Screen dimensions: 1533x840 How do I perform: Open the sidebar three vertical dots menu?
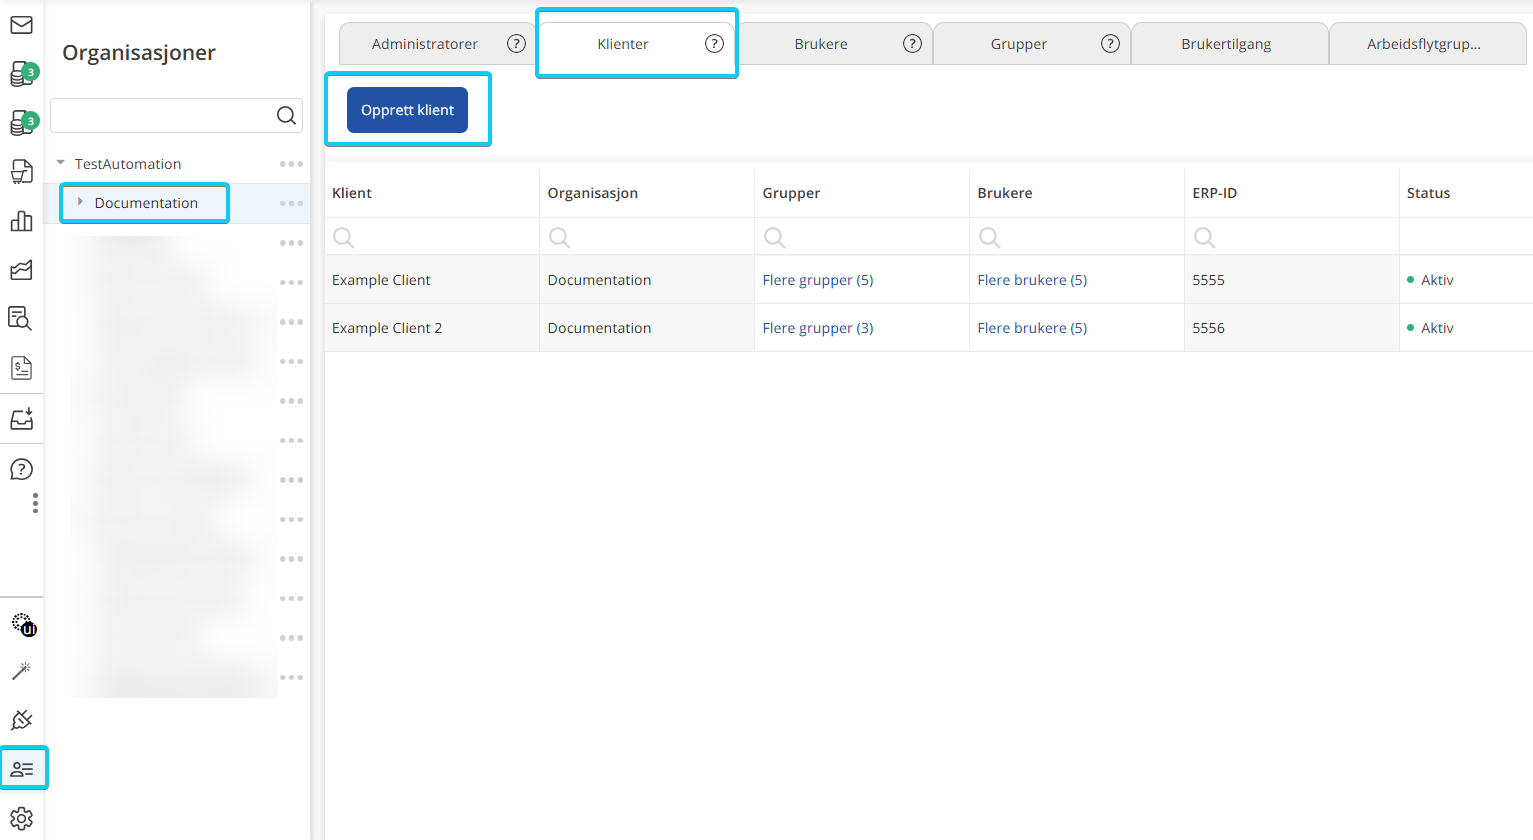35,503
